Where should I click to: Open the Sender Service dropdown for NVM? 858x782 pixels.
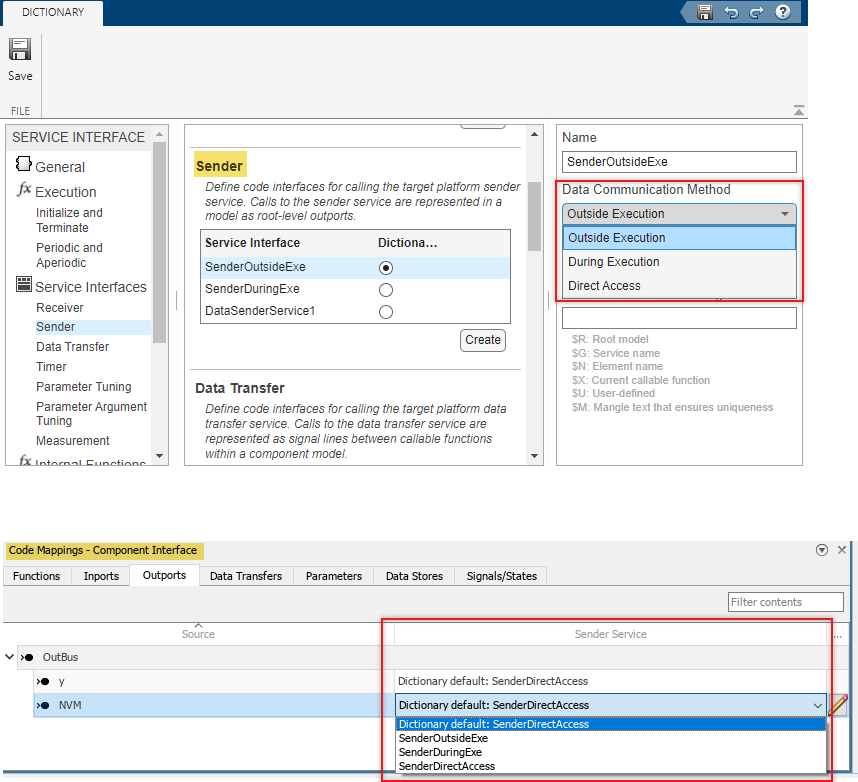tap(818, 705)
